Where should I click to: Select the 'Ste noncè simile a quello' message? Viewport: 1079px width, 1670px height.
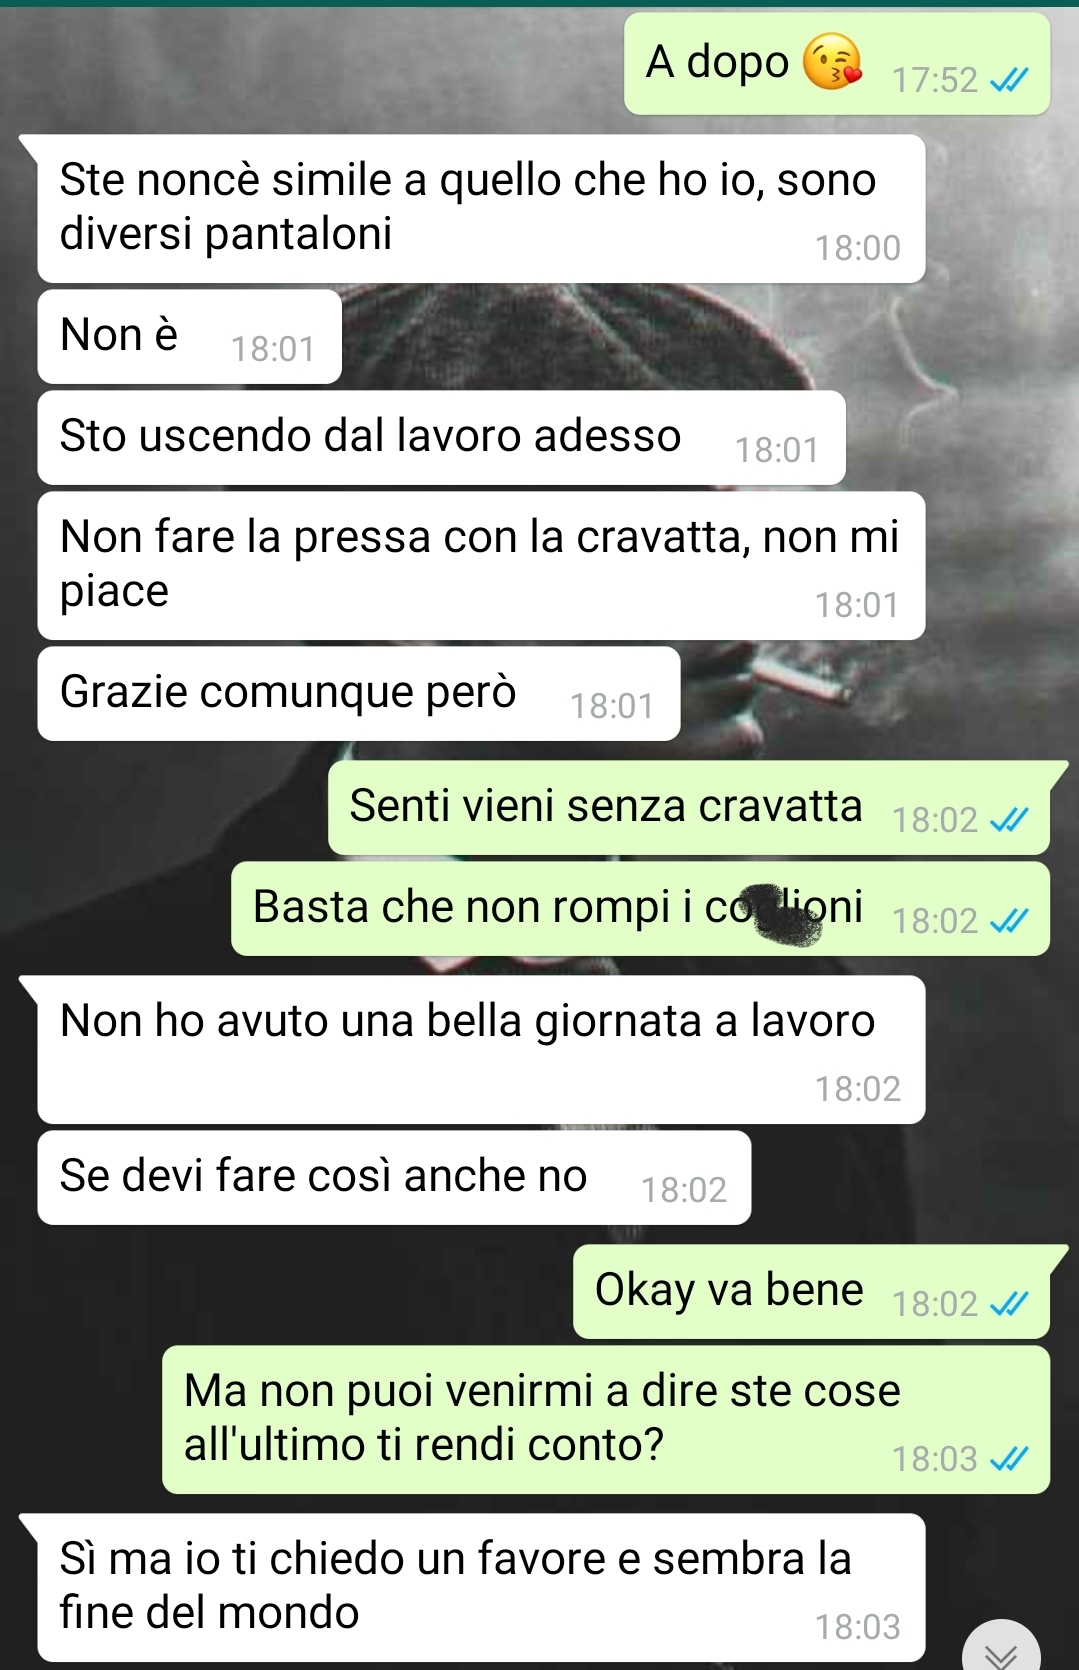tap(481, 208)
